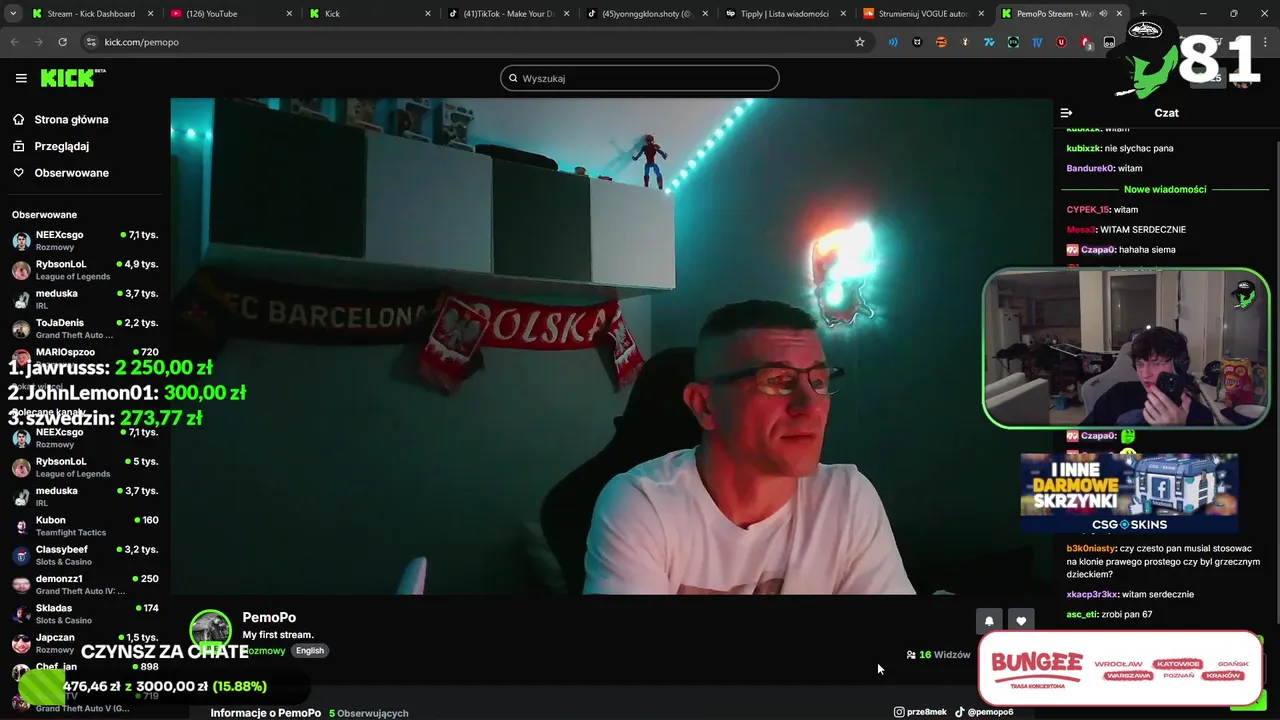
Task: Click username b3k0niasty in chat
Action: tap(1091, 549)
